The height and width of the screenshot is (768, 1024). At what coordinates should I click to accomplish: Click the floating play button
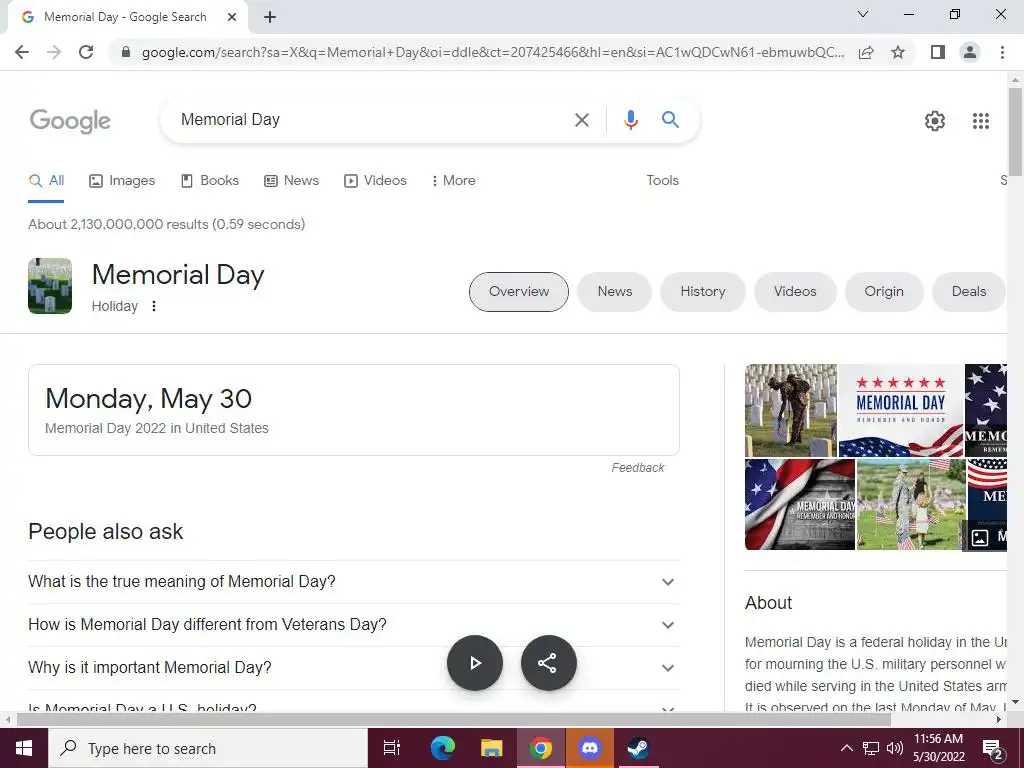tap(475, 663)
